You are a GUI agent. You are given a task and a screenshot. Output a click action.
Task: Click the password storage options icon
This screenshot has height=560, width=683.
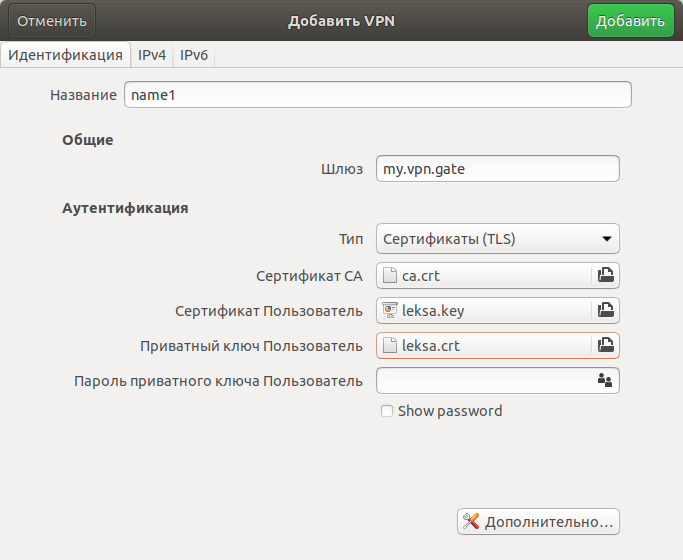pos(604,380)
